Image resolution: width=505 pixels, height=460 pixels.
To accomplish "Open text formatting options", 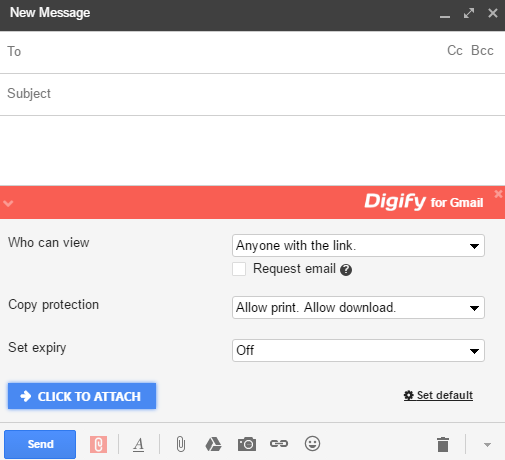I will tap(138, 444).
